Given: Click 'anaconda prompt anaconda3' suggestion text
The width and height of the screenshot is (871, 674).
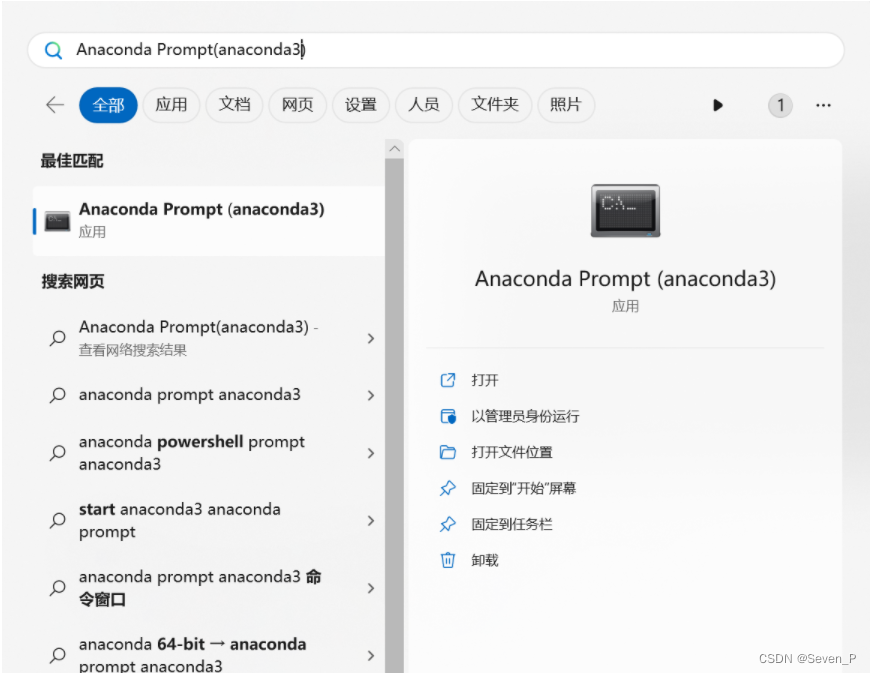Looking at the screenshot, I should pos(190,395).
